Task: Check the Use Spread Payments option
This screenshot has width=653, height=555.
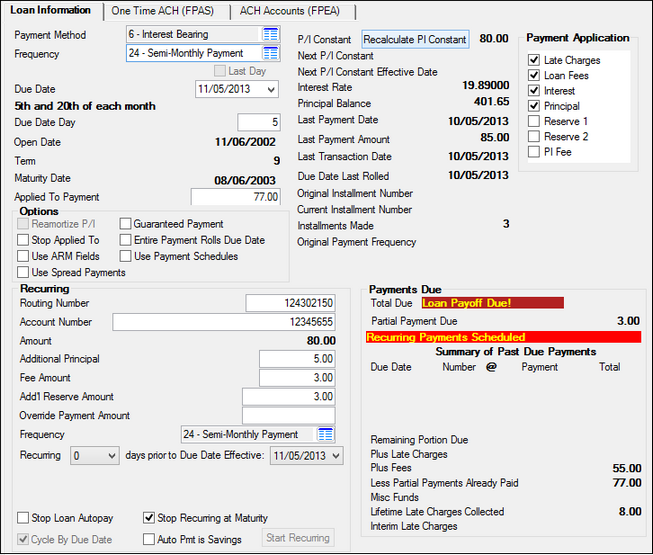Action: [x=23, y=272]
